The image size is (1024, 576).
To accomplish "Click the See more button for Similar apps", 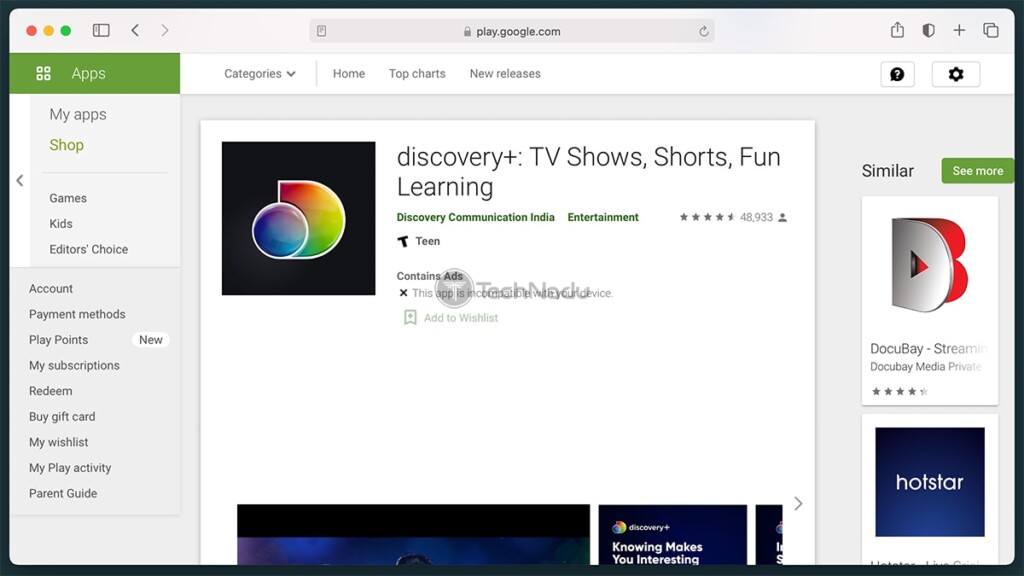I will (978, 170).
